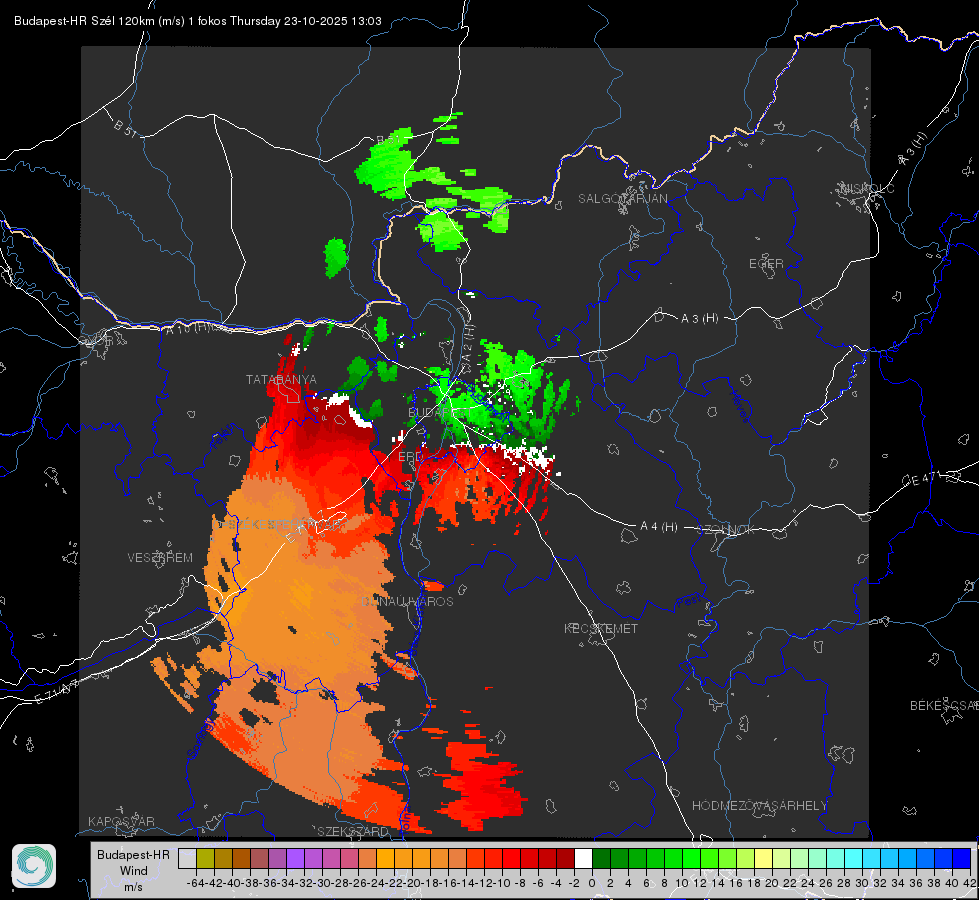This screenshot has height=900, width=979.
Task: Click the timestamp 'Thursday 23-10-2025 13:03'
Action: click(x=305, y=21)
